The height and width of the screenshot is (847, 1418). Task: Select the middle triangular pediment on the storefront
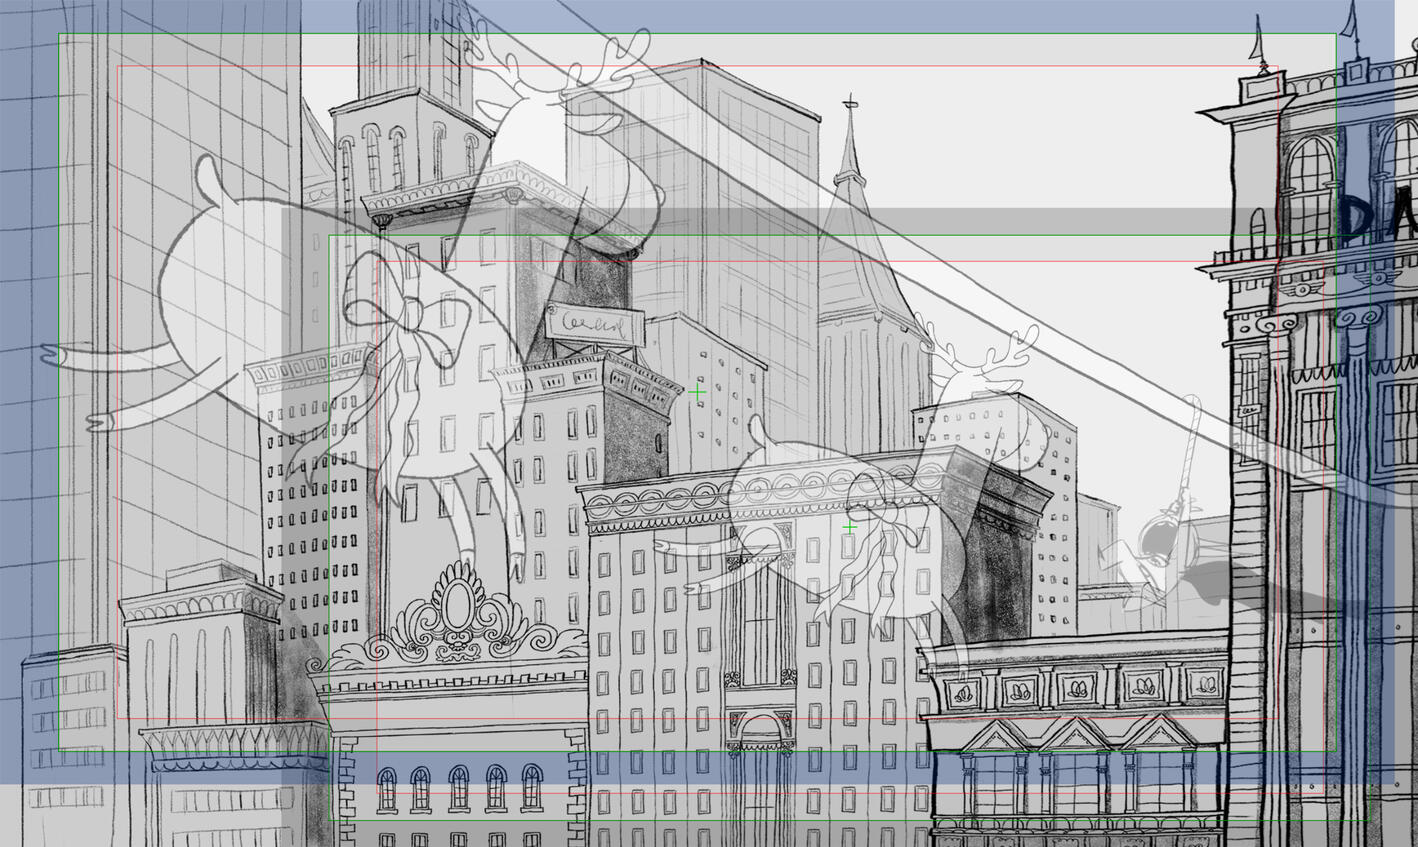click(x=1074, y=735)
